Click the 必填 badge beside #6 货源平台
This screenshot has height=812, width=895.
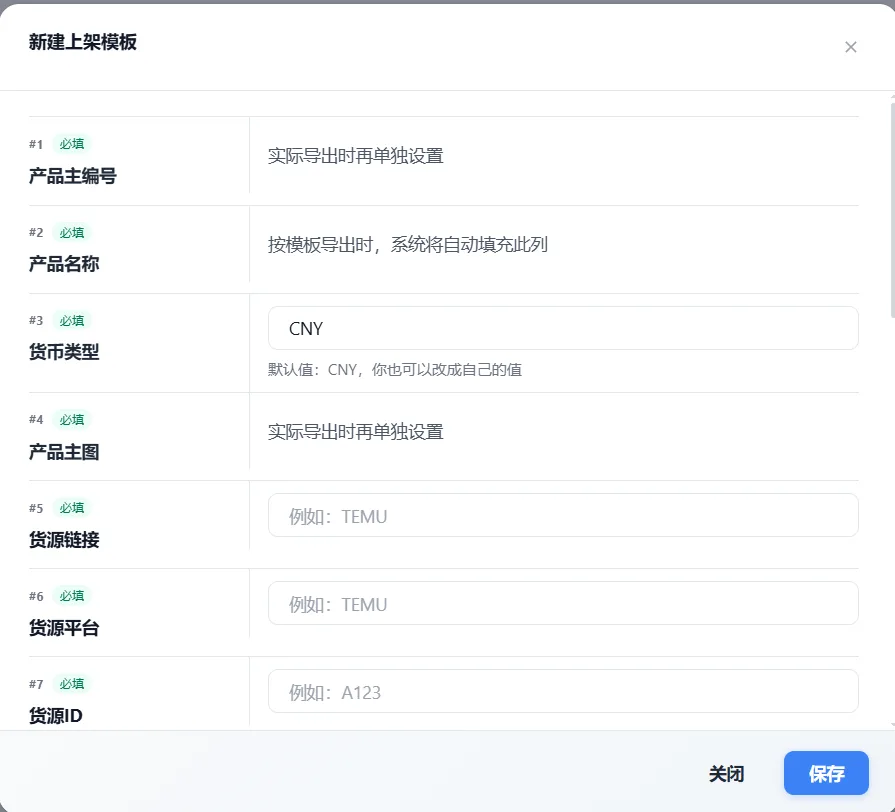72,595
